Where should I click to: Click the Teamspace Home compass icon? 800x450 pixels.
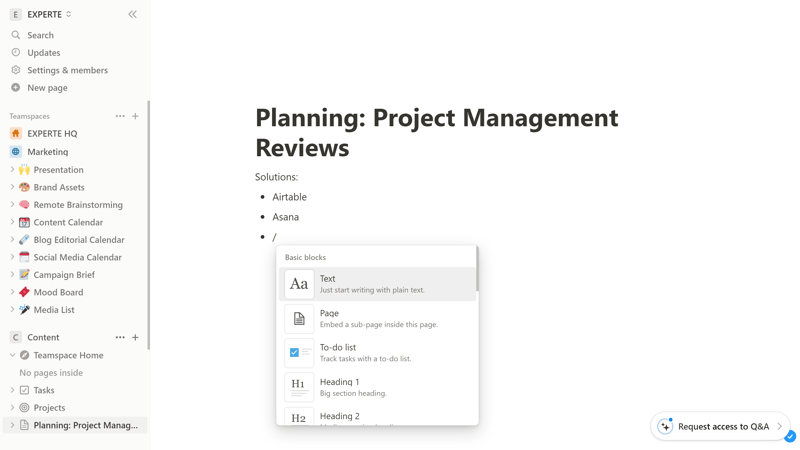click(x=24, y=355)
